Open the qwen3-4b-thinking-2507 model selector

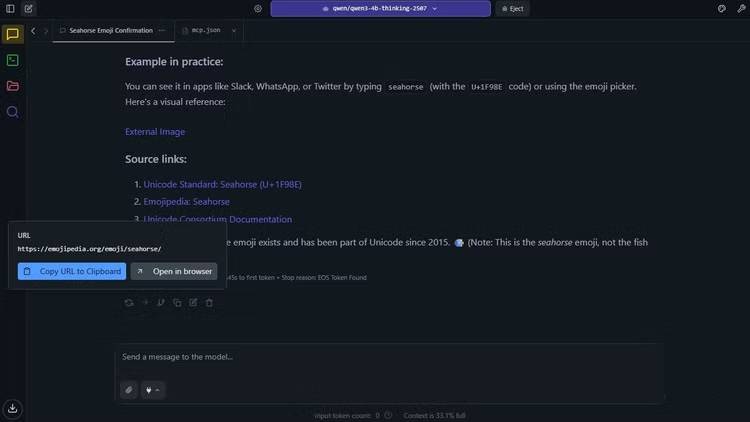point(380,9)
